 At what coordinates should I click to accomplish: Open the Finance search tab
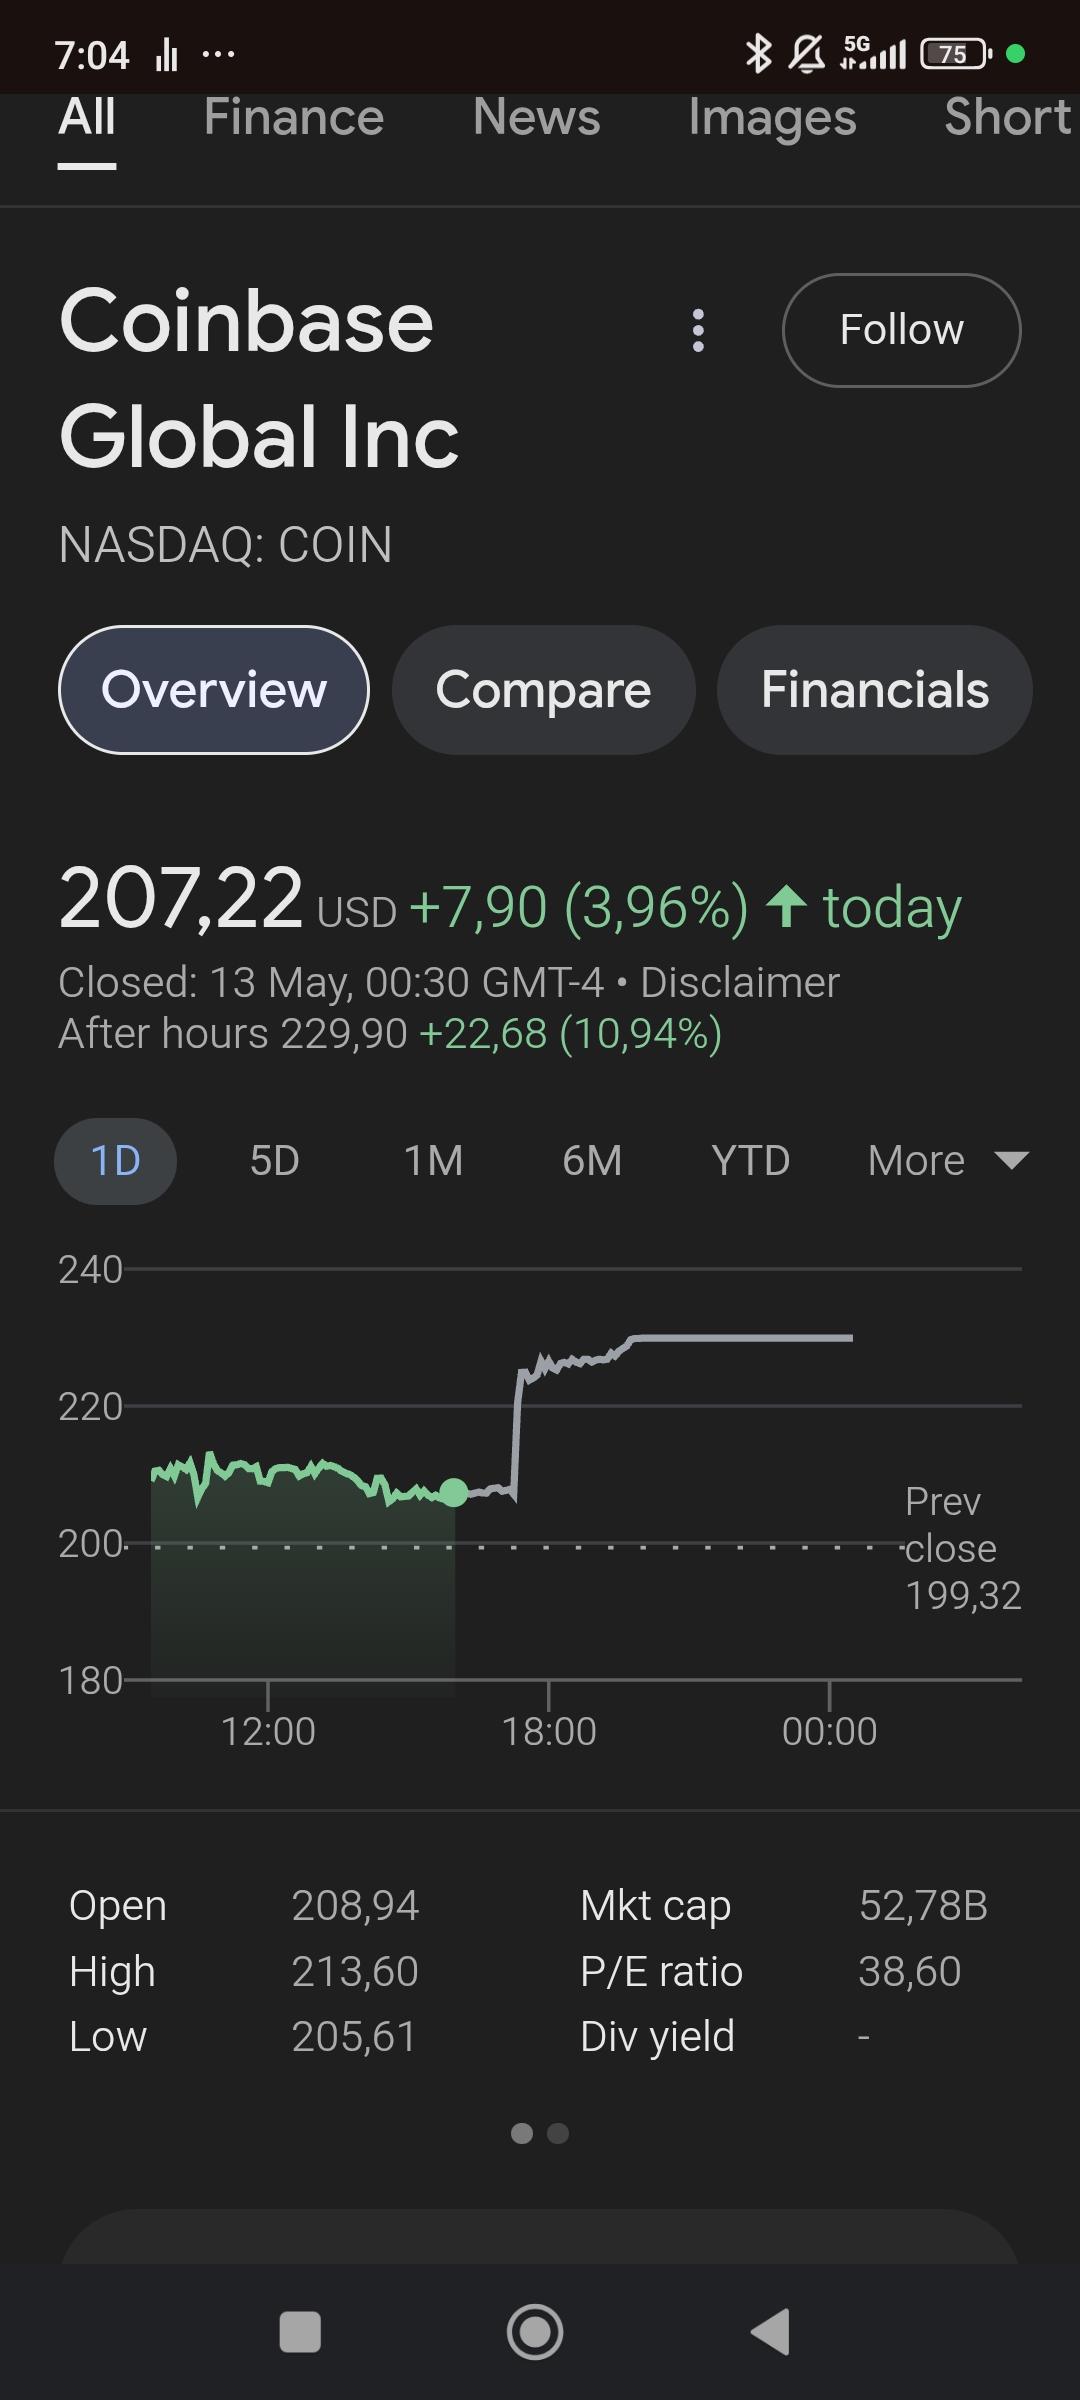pos(294,118)
